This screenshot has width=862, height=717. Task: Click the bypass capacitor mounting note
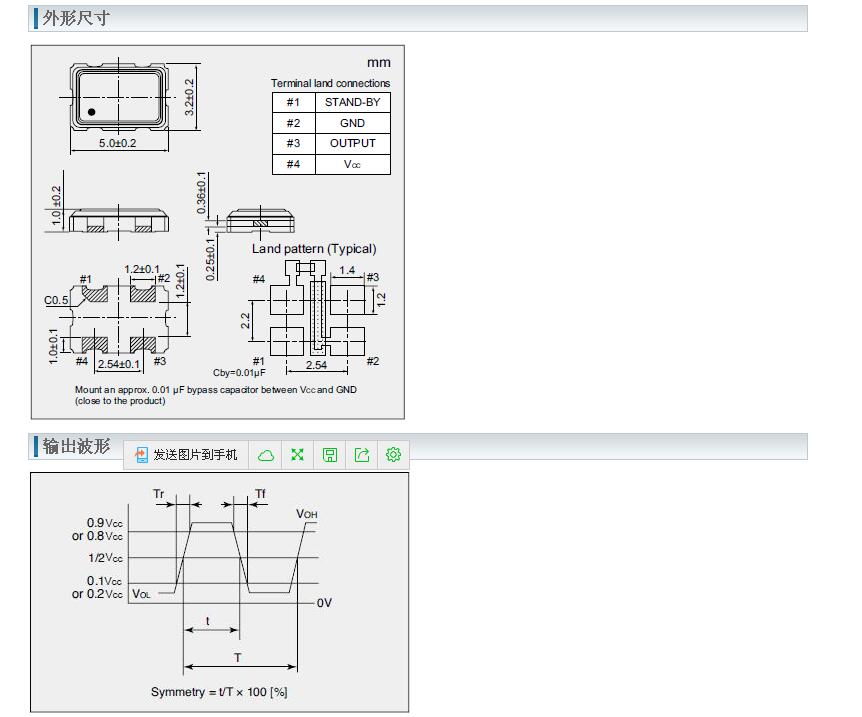point(216,395)
